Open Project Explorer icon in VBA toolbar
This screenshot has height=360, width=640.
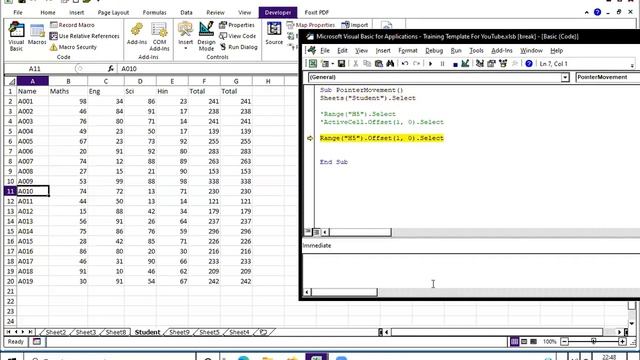coord(480,64)
